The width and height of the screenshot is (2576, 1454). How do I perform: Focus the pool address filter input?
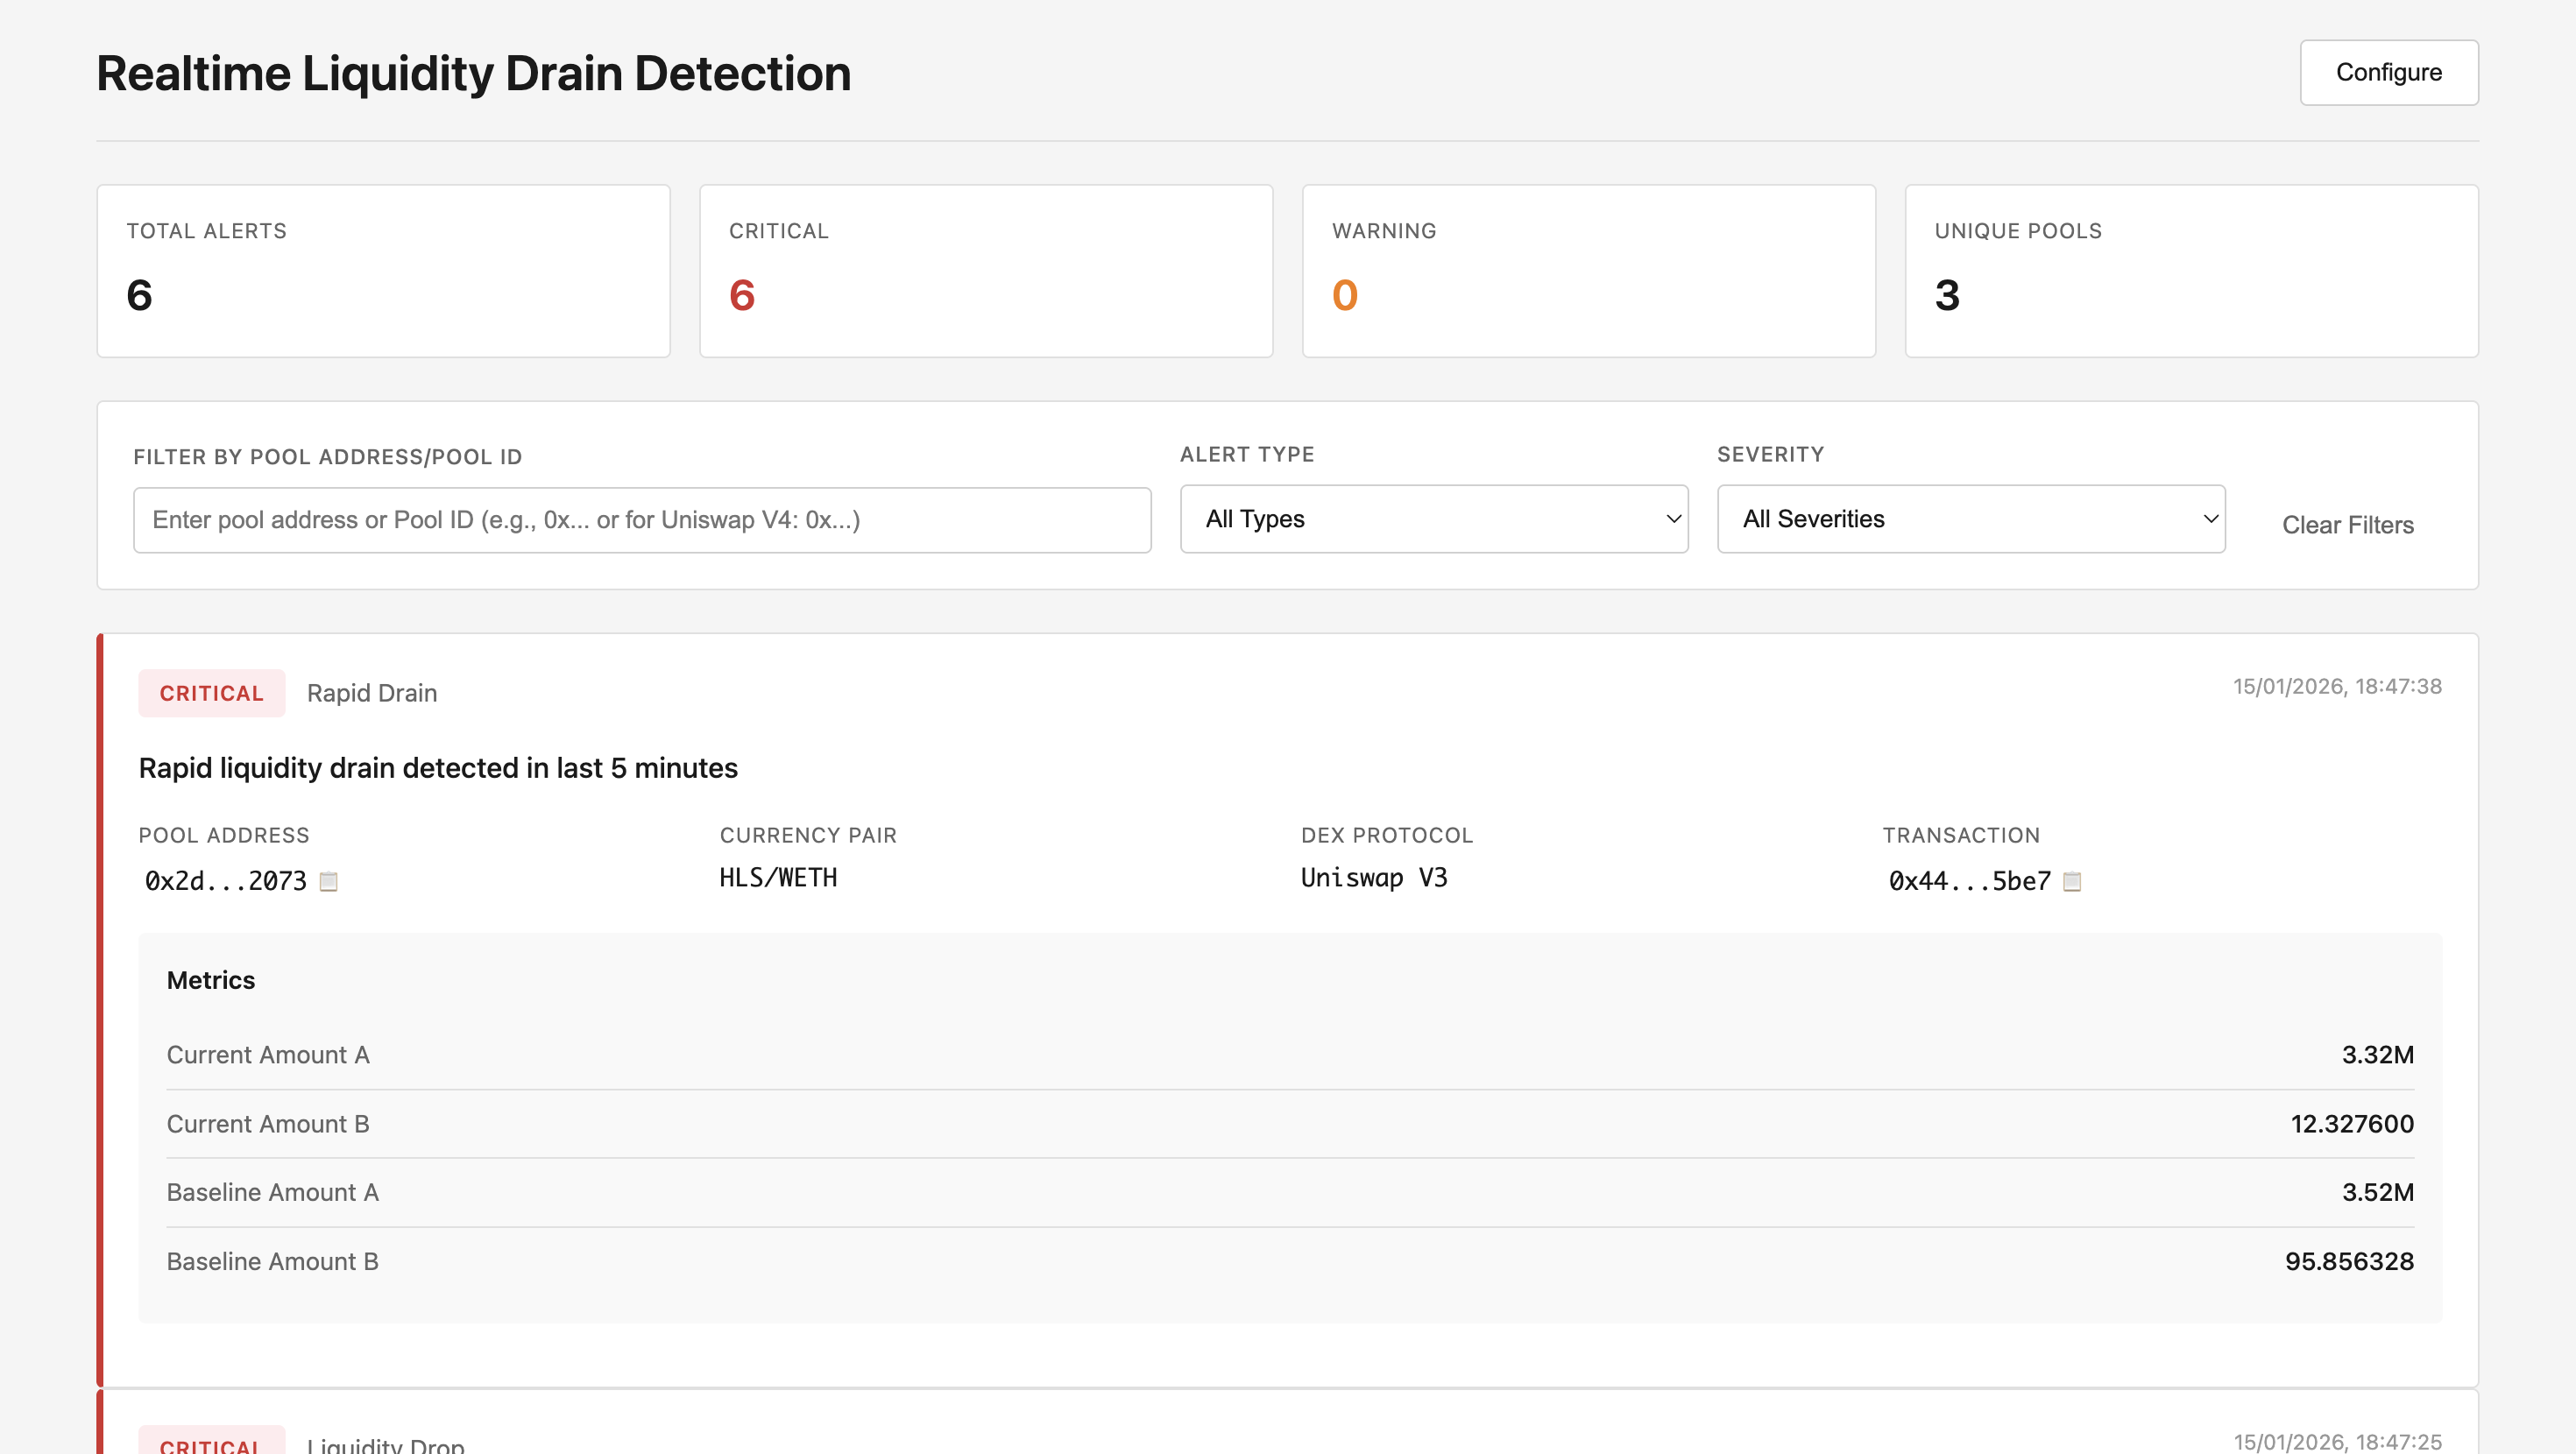click(x=642, y=520)
